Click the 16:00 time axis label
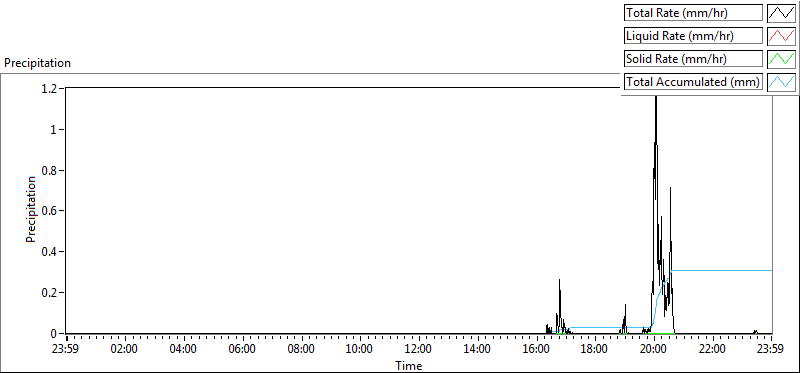 pyautogui.click(x=537, y=350)
